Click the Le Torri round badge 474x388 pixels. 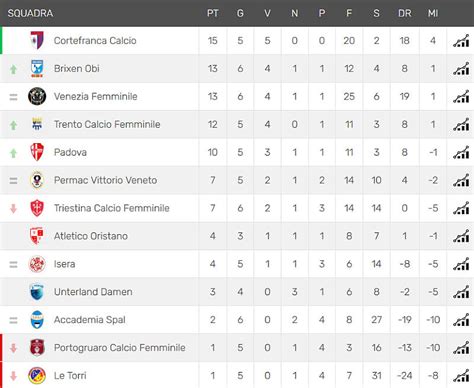37,375
